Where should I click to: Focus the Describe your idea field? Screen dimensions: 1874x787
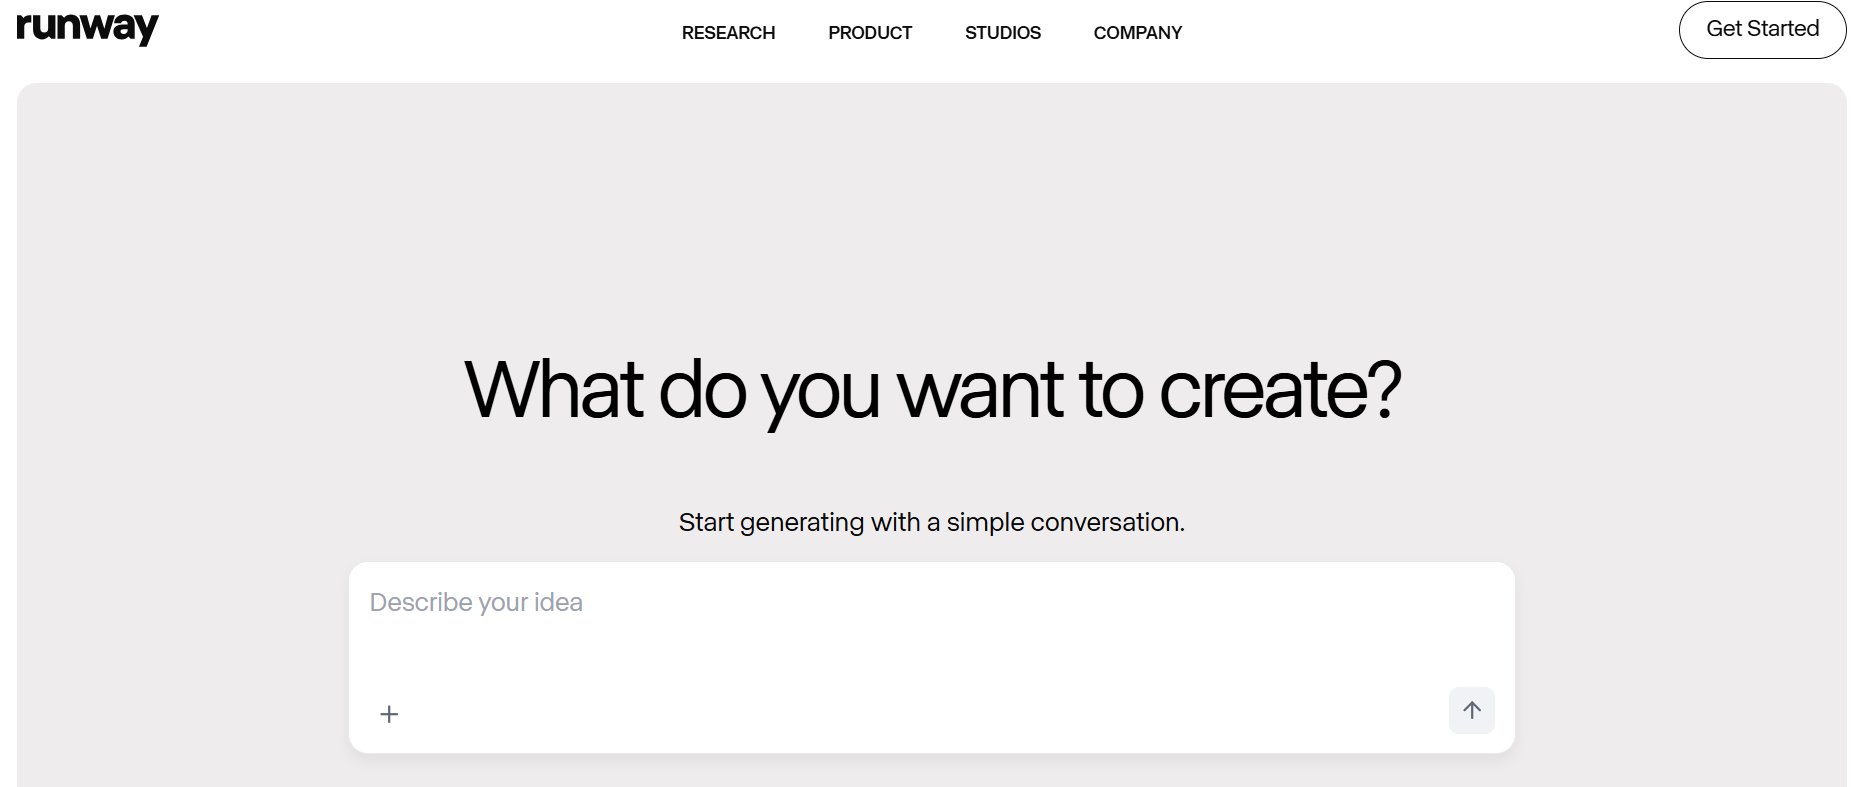tap(931, 622)
